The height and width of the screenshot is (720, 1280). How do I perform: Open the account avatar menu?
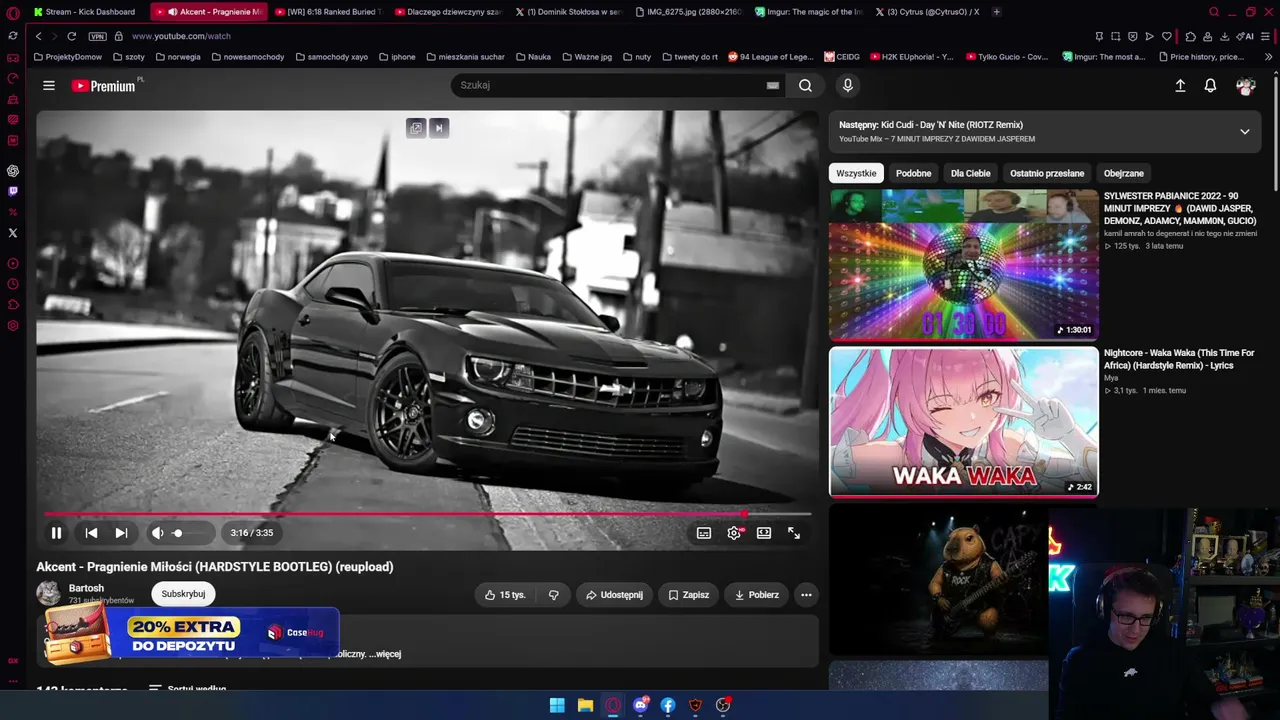pyautogui.click(x=1245, y=87)
